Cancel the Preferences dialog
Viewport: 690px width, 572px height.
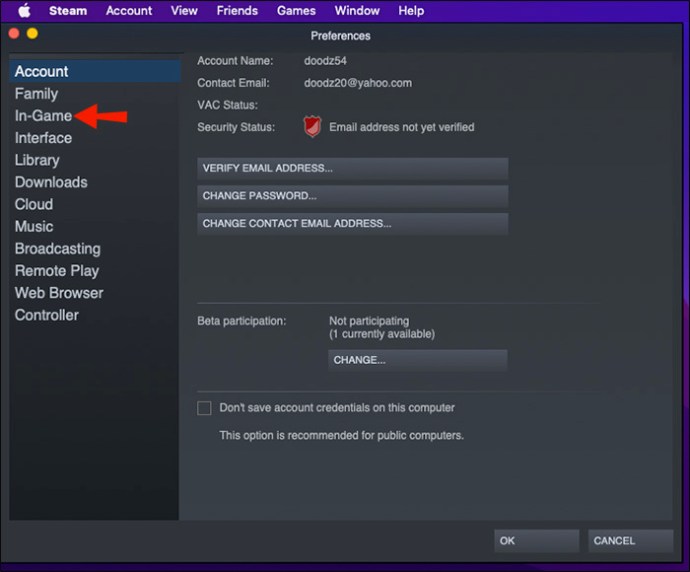[631, 541]
